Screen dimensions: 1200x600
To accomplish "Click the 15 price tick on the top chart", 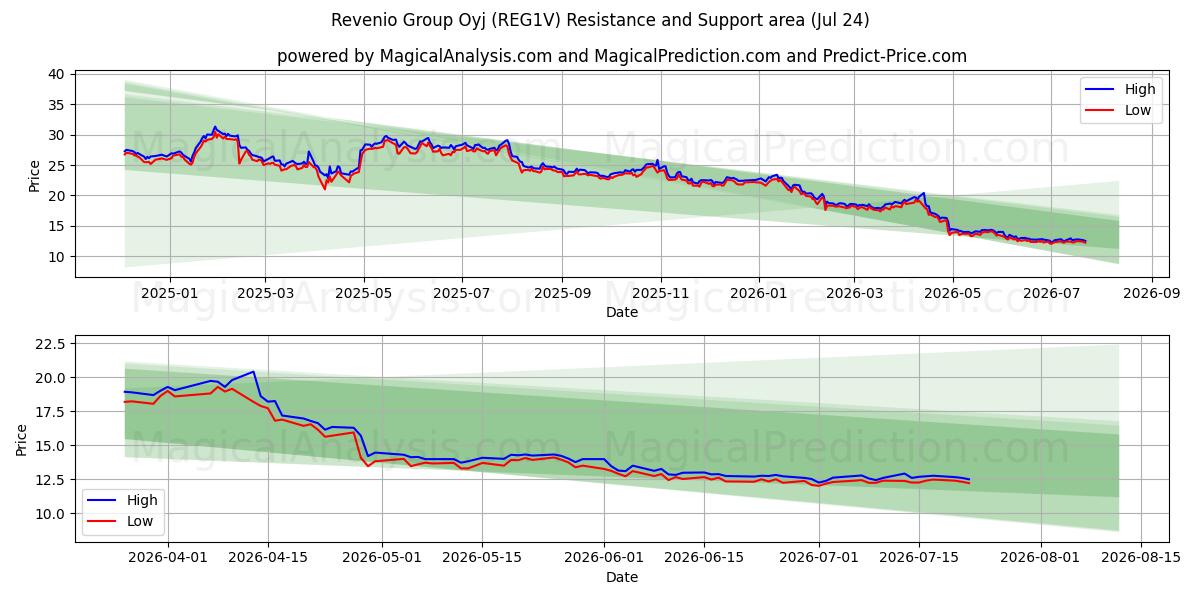I will coord(56,226).
